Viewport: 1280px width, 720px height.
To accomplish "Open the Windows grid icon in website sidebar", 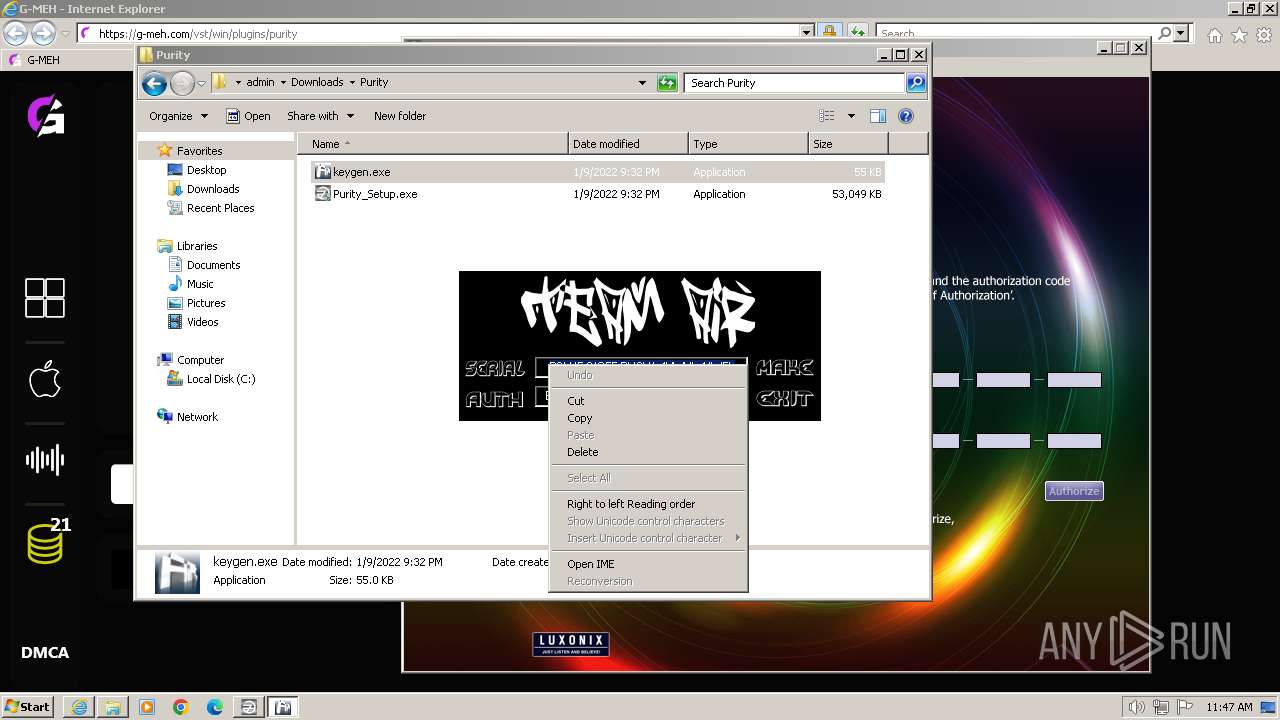I will click(45, 298).
